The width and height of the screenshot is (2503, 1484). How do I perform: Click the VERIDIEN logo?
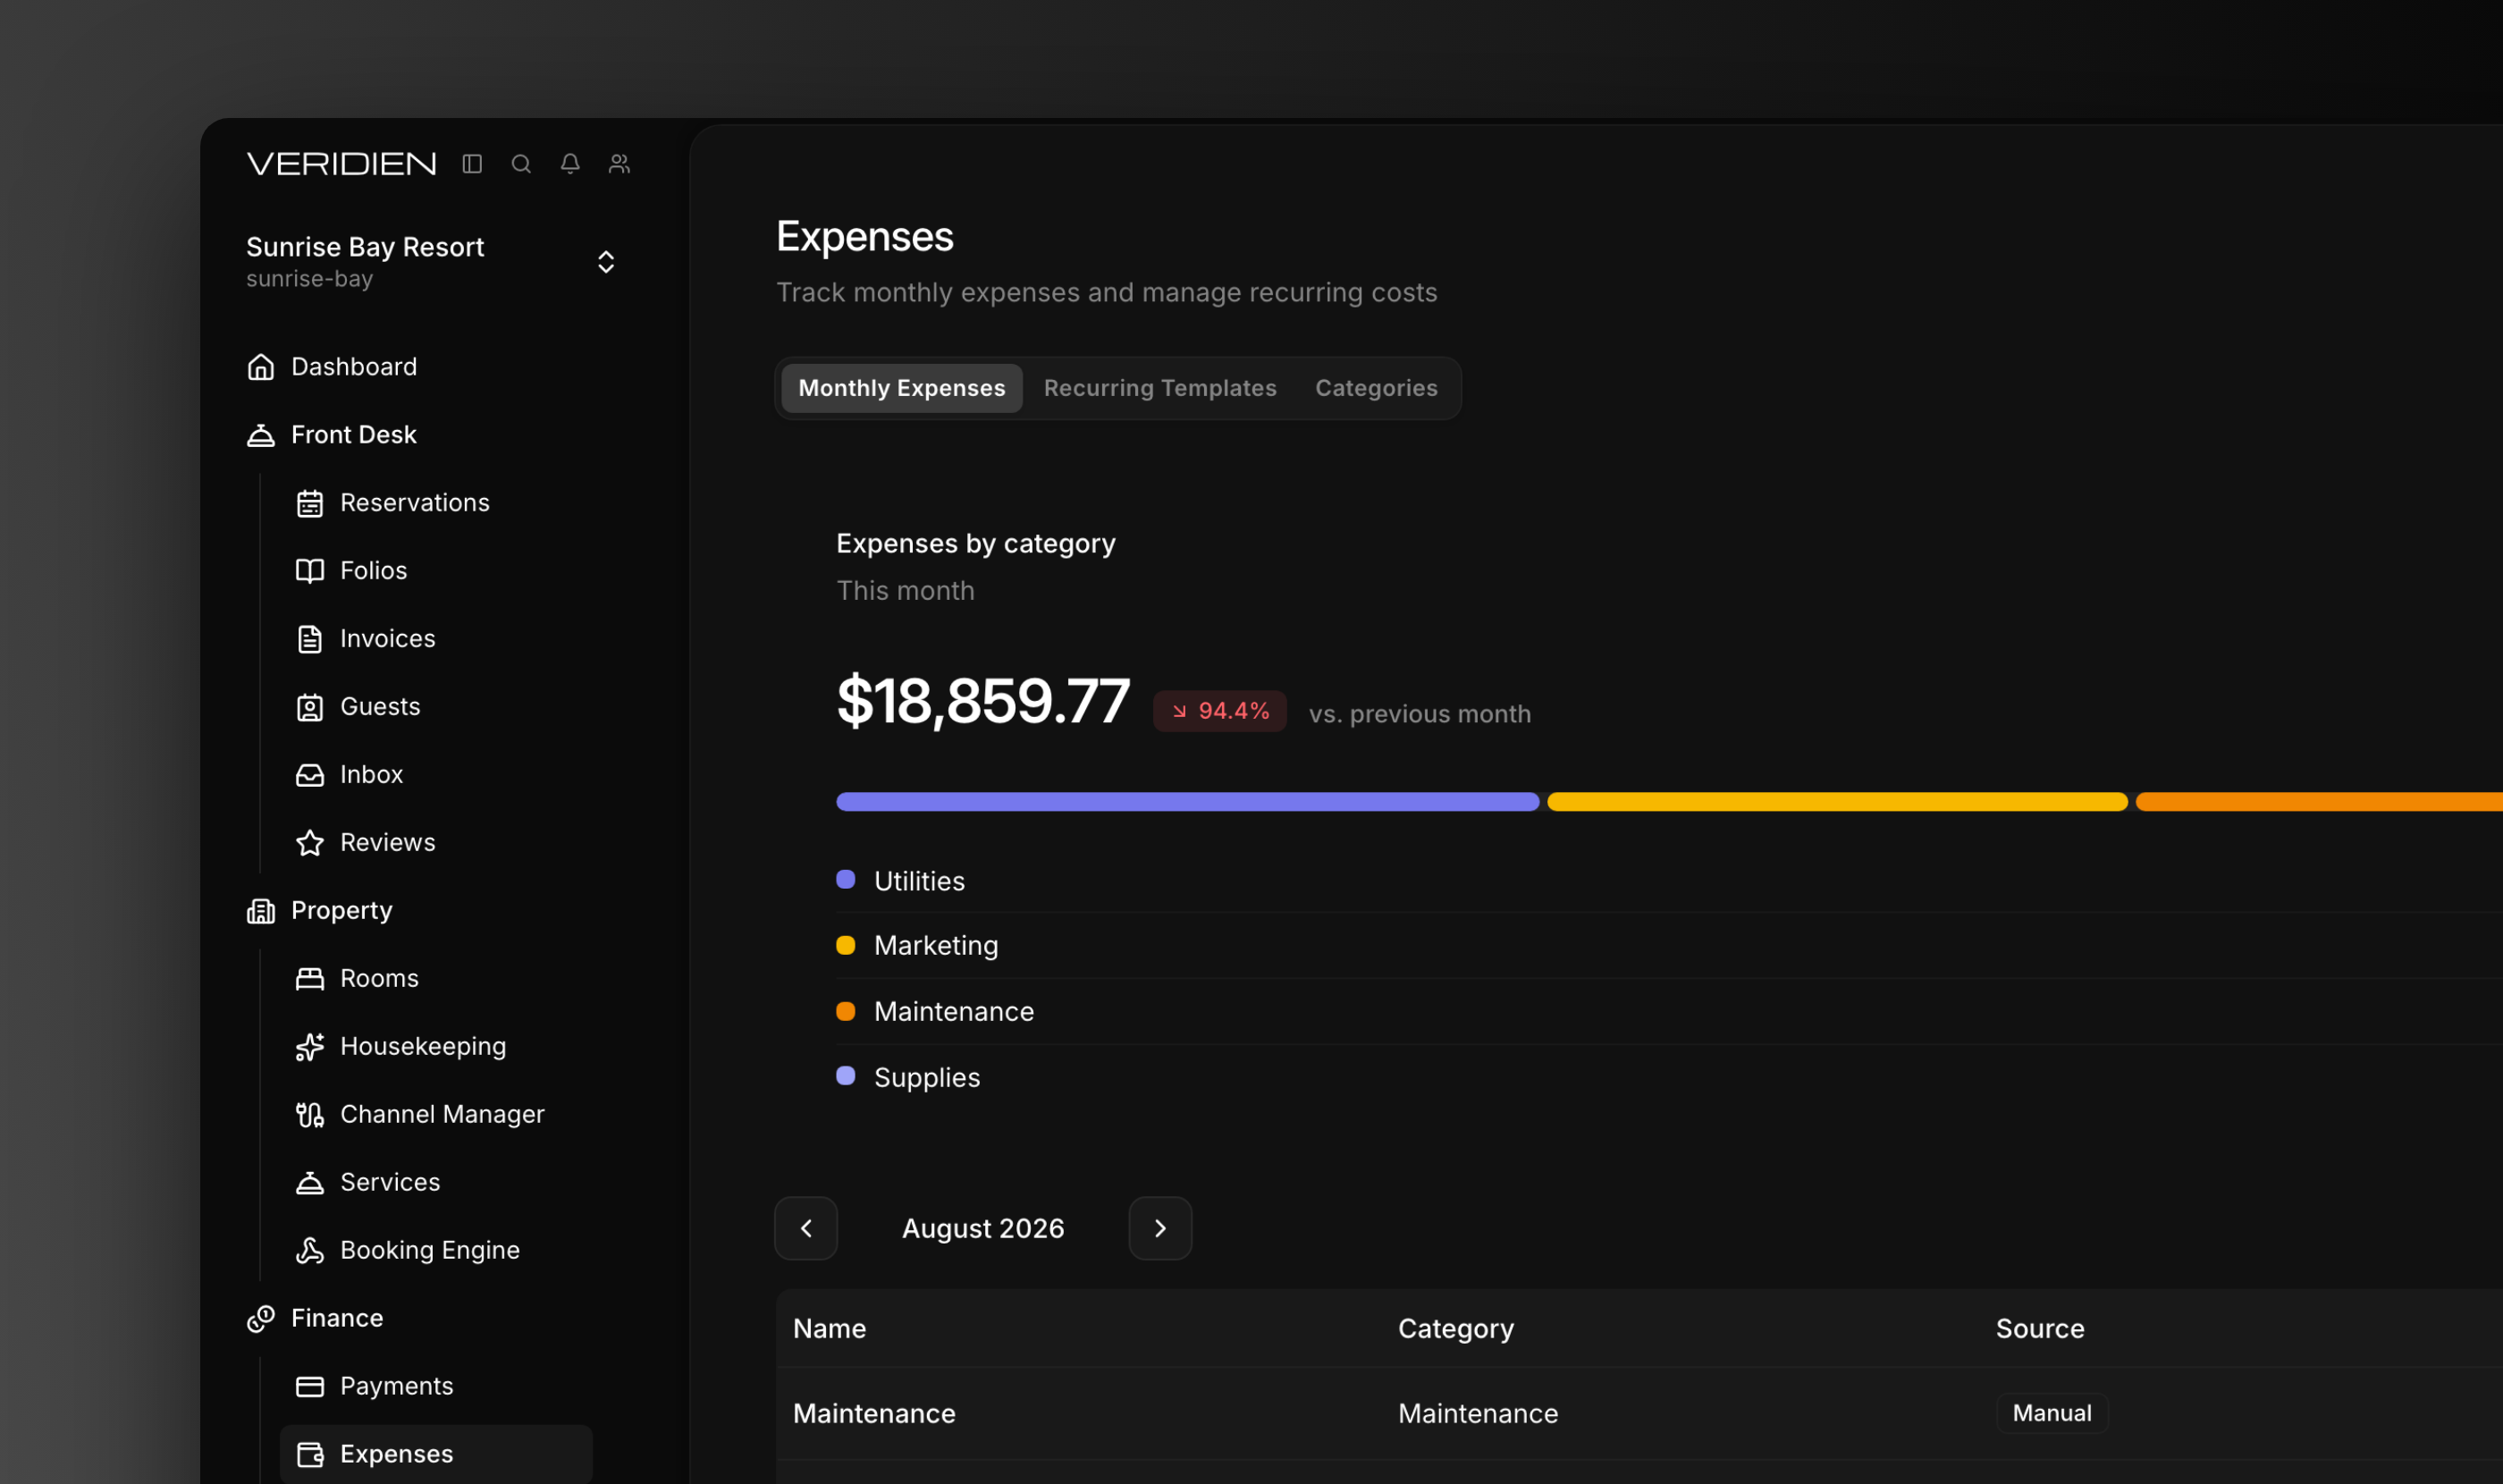pyautogui.click(x=341, y=164)
